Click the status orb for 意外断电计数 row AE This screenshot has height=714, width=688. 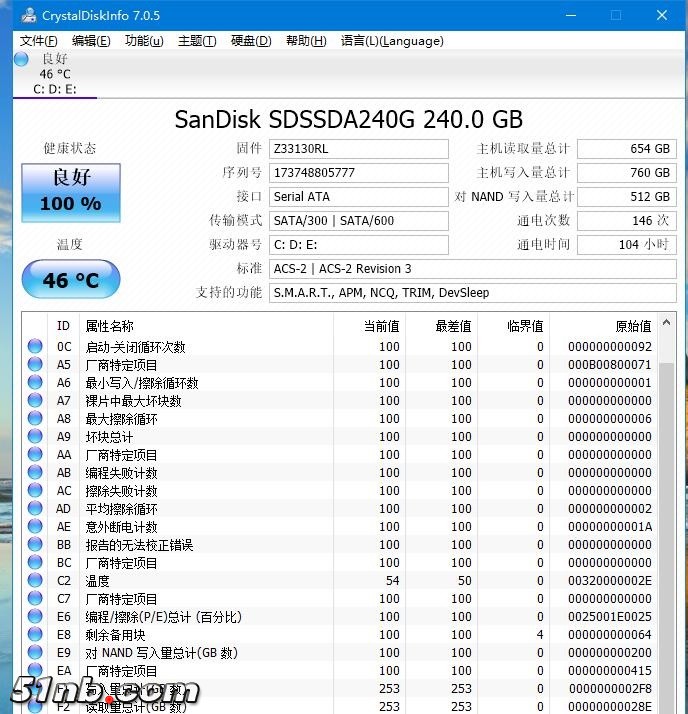click(36, 527)
